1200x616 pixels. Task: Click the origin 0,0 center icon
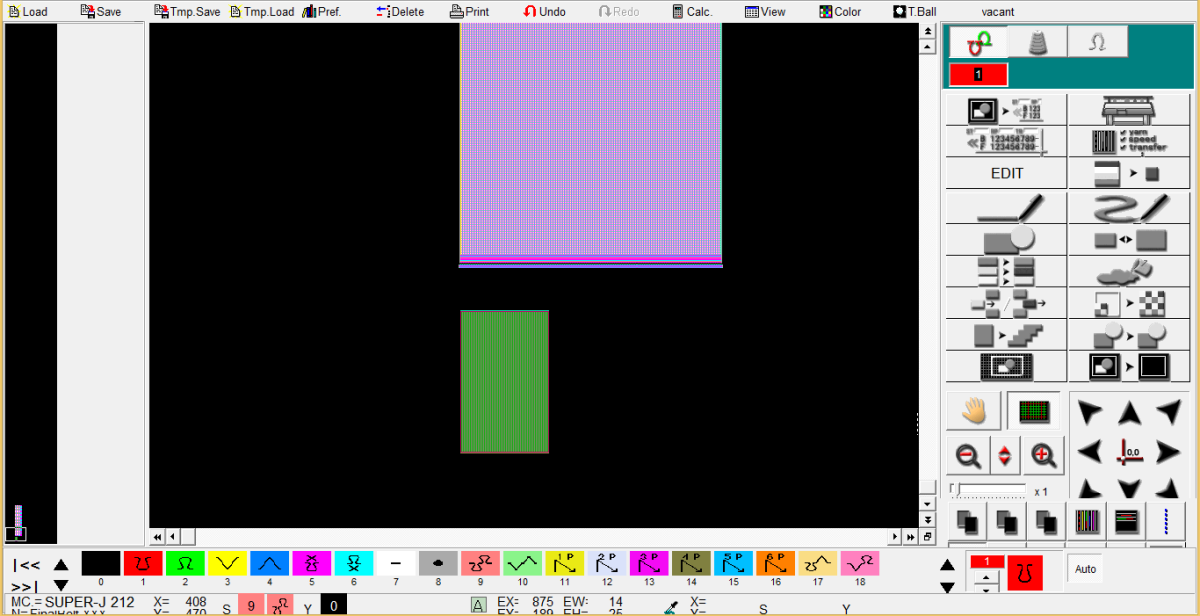click(x=1129, y=452)
